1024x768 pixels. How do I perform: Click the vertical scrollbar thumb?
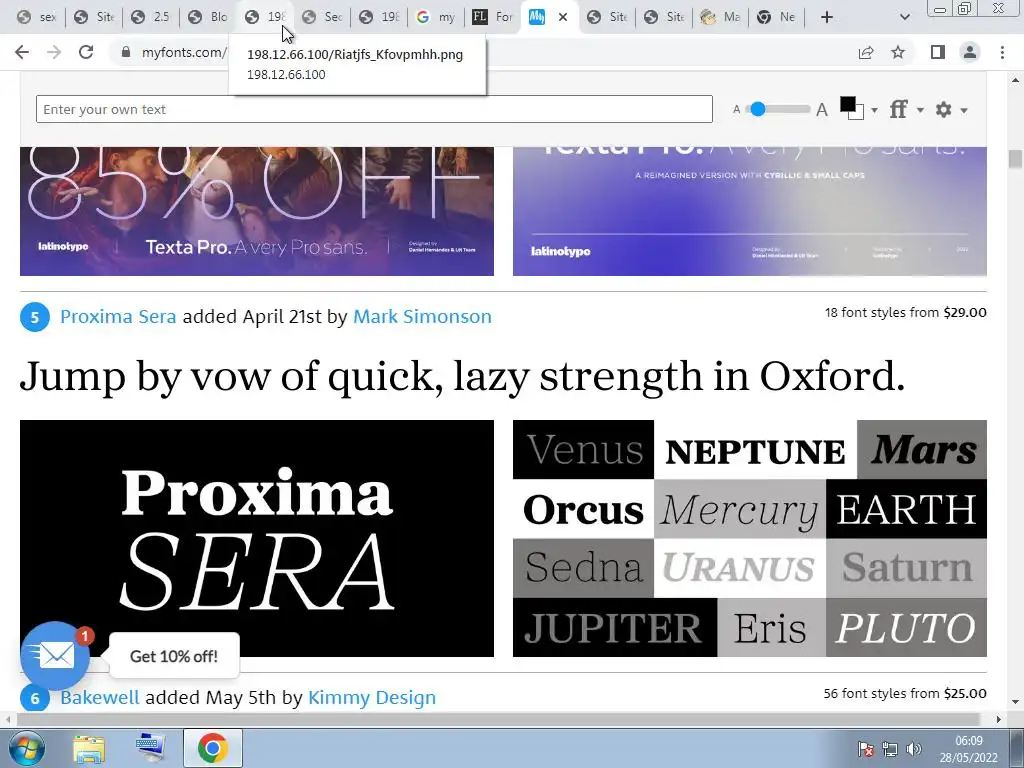tap(1015, 159)
